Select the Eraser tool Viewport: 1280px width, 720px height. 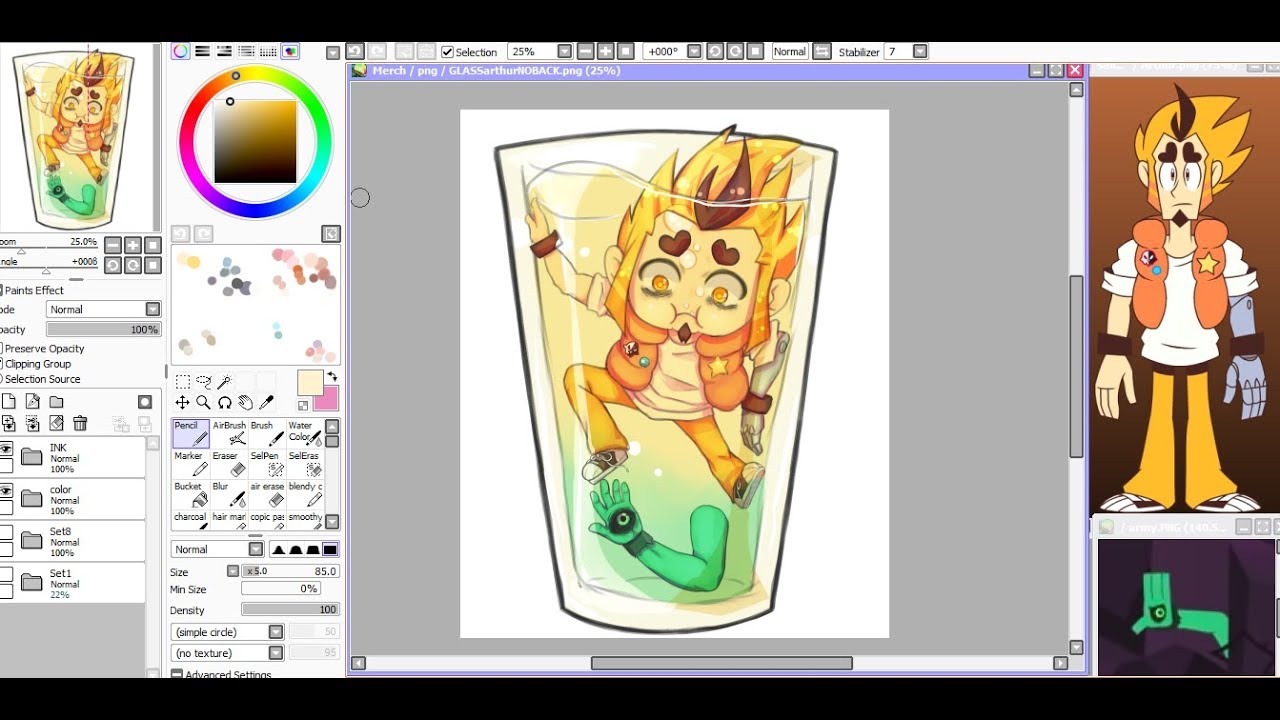(229, 464)
